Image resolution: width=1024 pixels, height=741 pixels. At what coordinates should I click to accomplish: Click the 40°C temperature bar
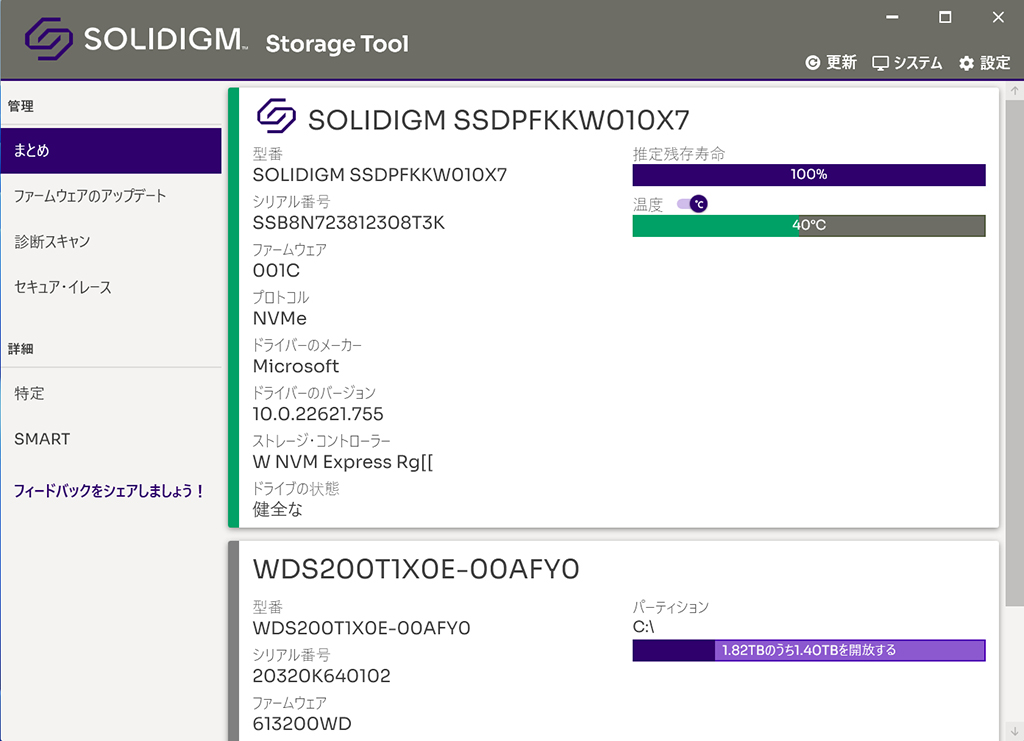[808, 226]
